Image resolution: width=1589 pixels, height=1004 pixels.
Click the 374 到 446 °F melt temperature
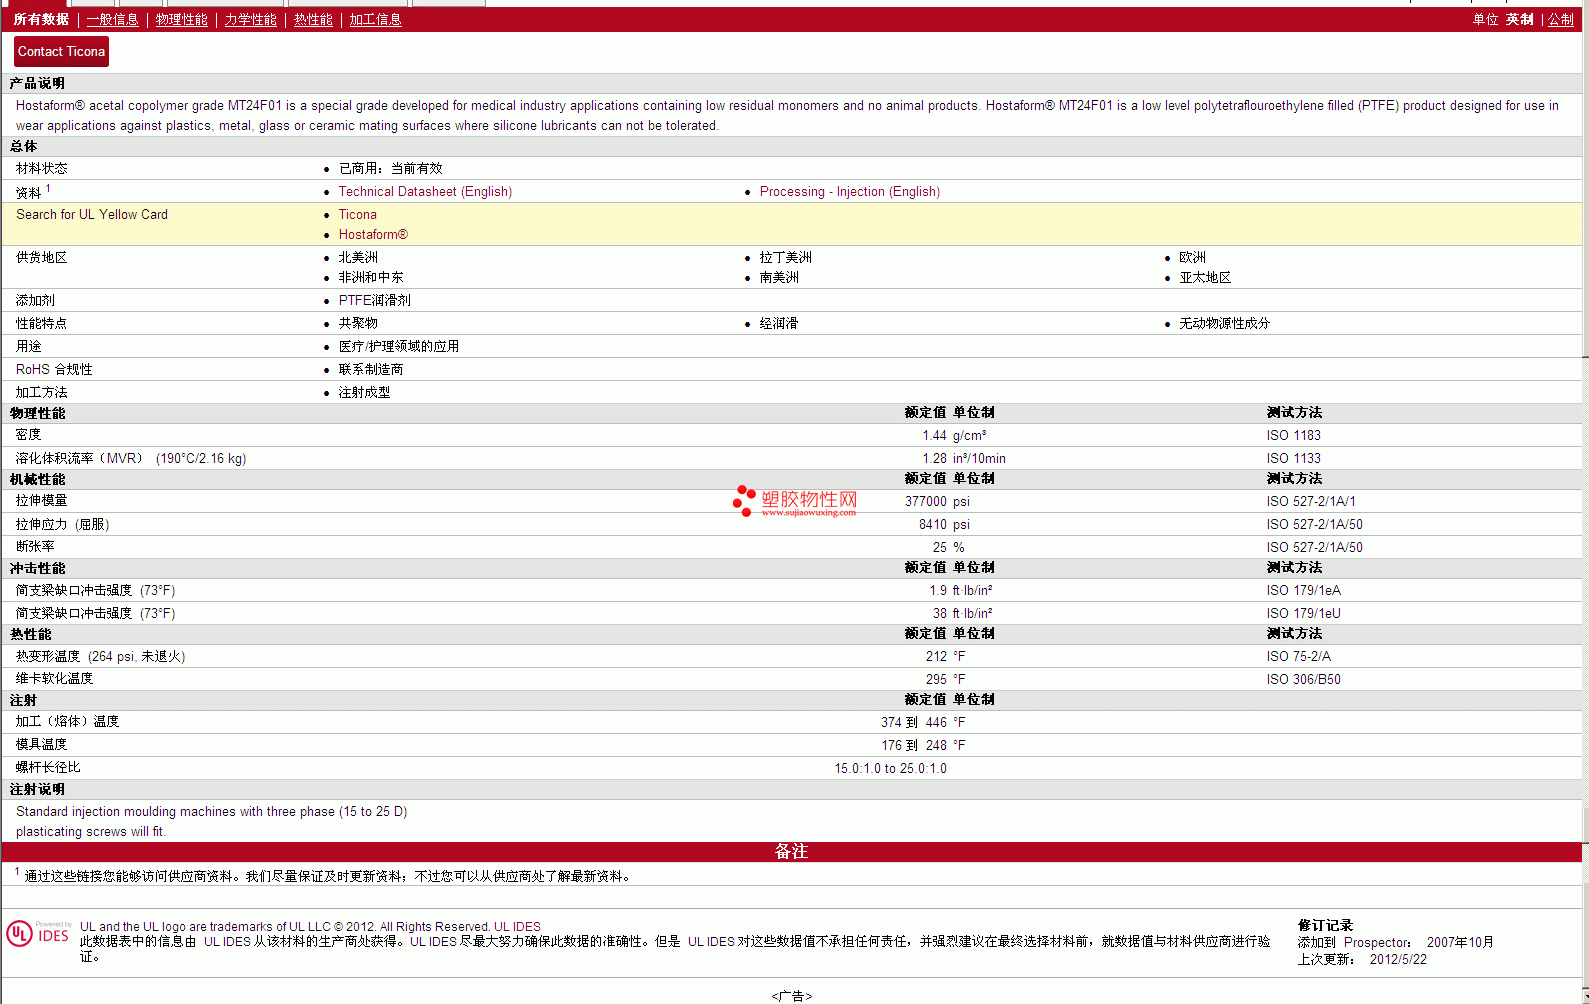pos(923,723)
